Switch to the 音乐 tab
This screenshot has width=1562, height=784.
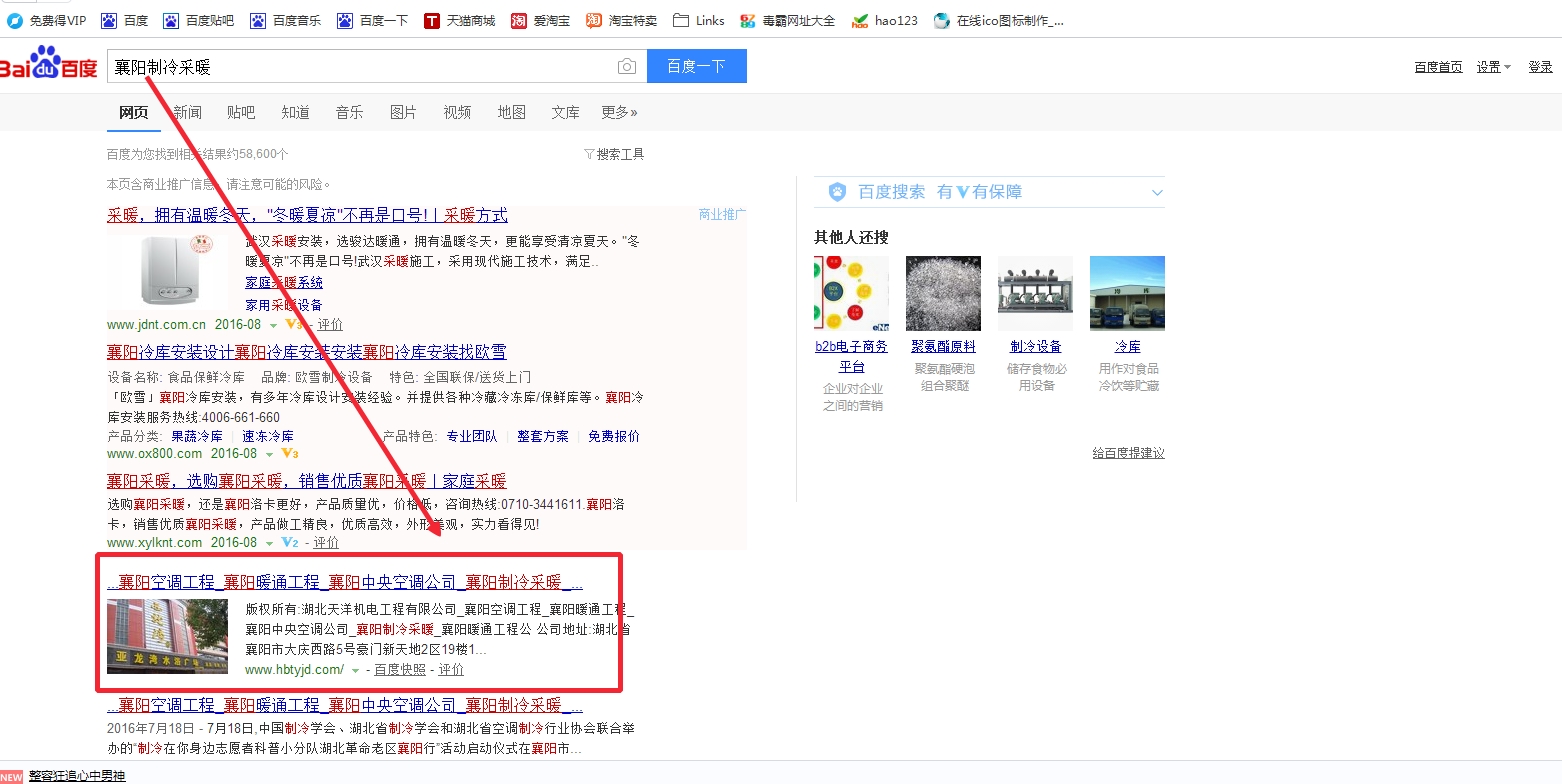coord(349,112)
